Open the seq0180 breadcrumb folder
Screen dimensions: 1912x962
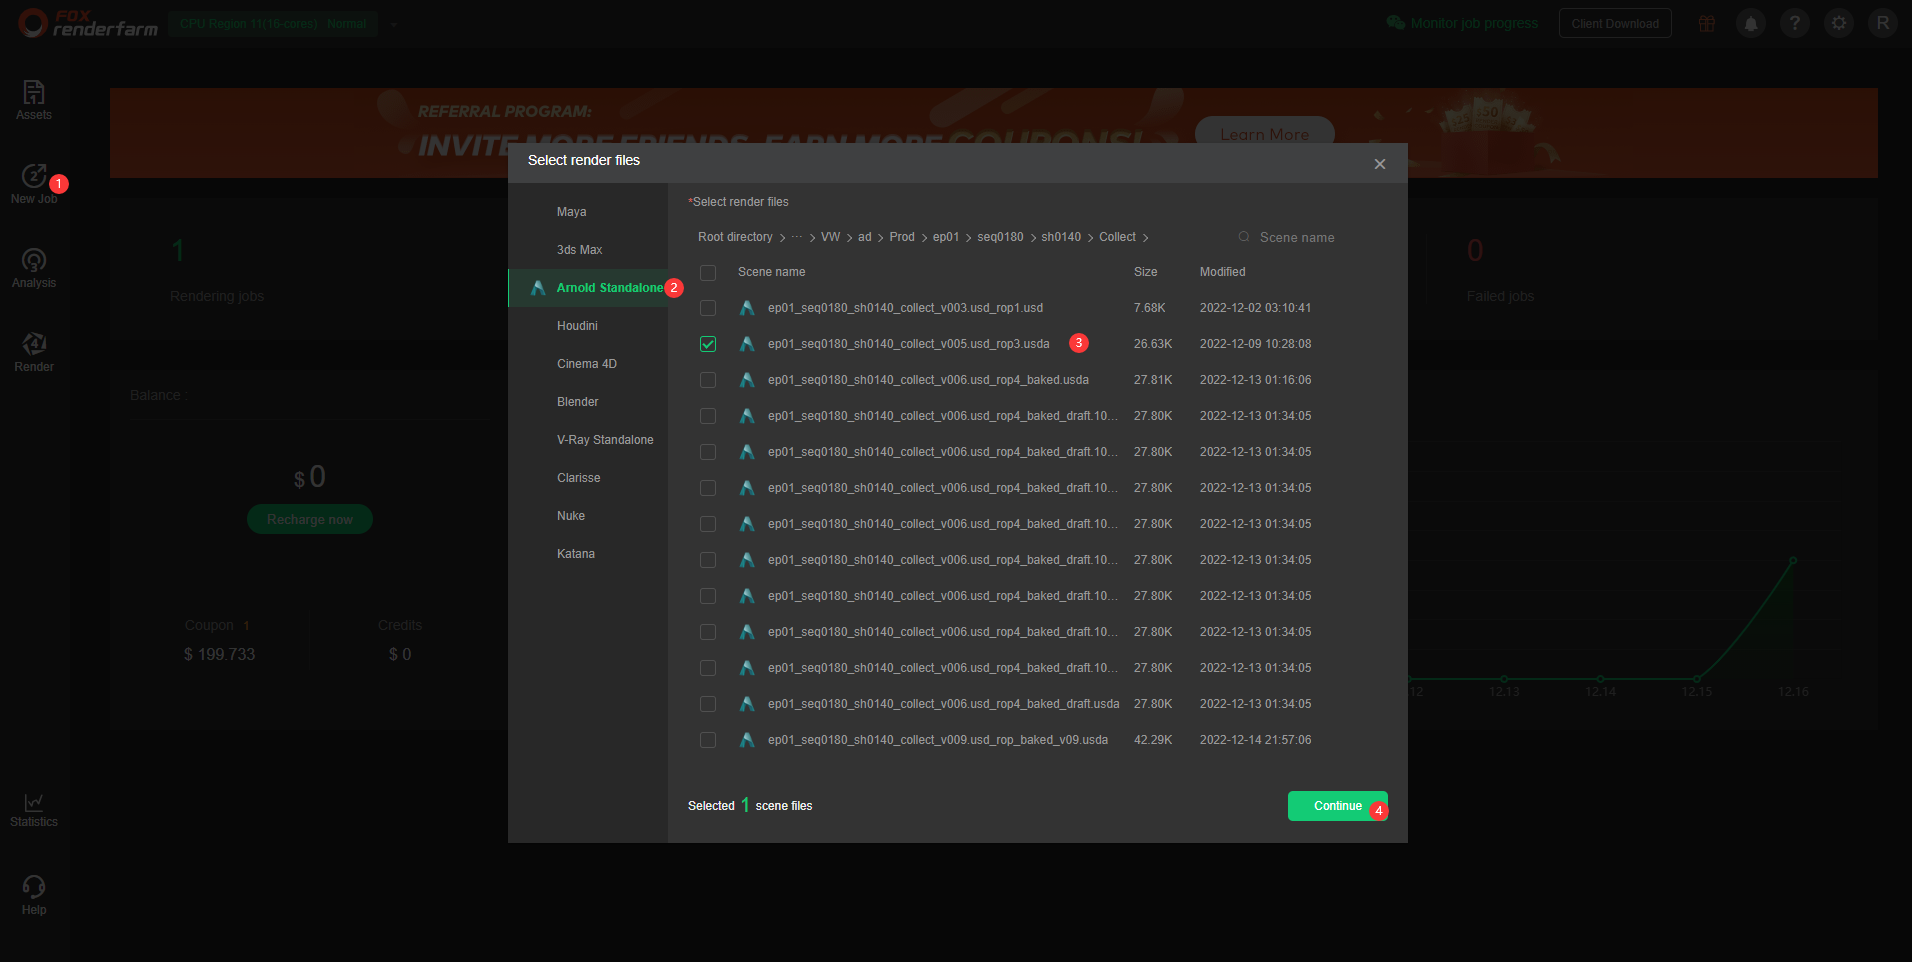[x=1000, y=237]
